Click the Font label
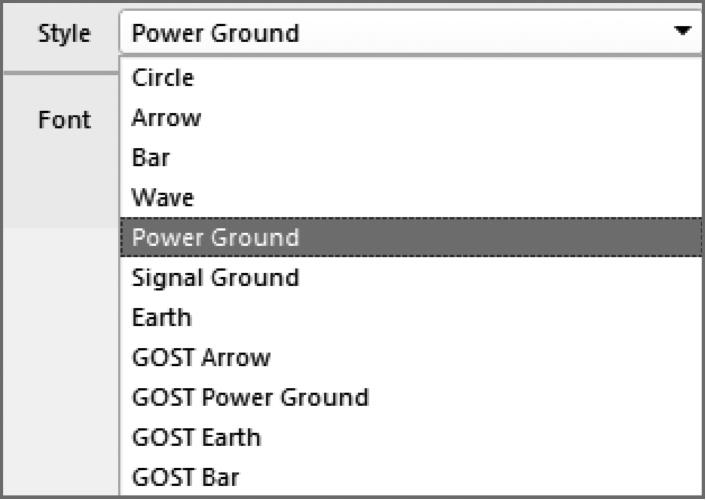The height and width of the screenshot is (500, 706). click(x=64, y=120)
